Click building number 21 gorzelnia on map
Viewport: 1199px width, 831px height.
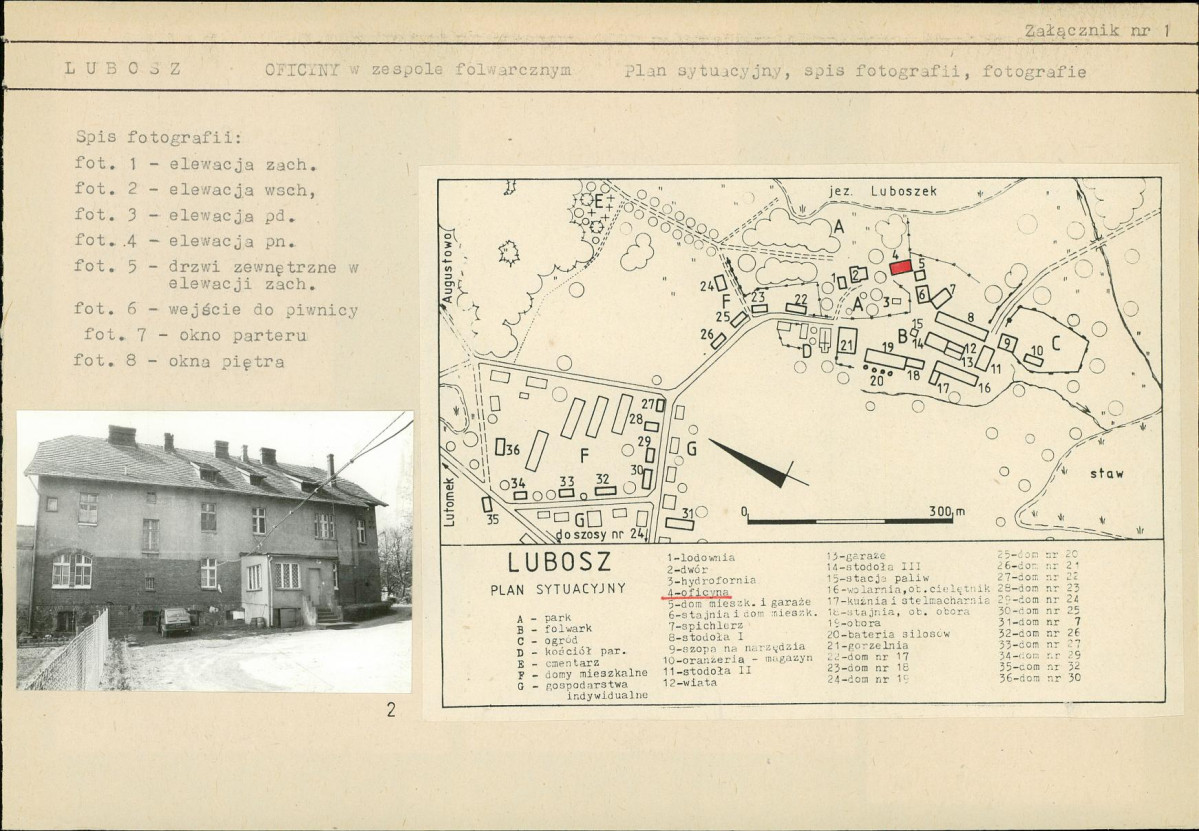click(x=846, y=341)
